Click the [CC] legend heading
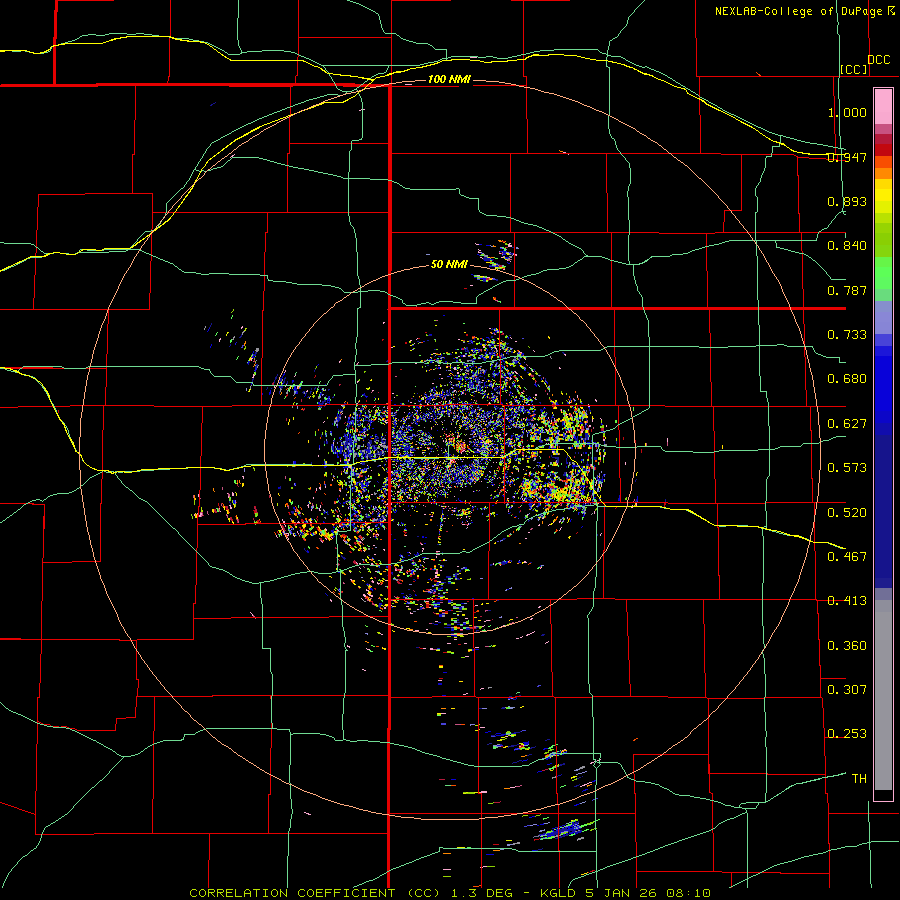The width and height of the screenshot is (900, 900). 854,69
